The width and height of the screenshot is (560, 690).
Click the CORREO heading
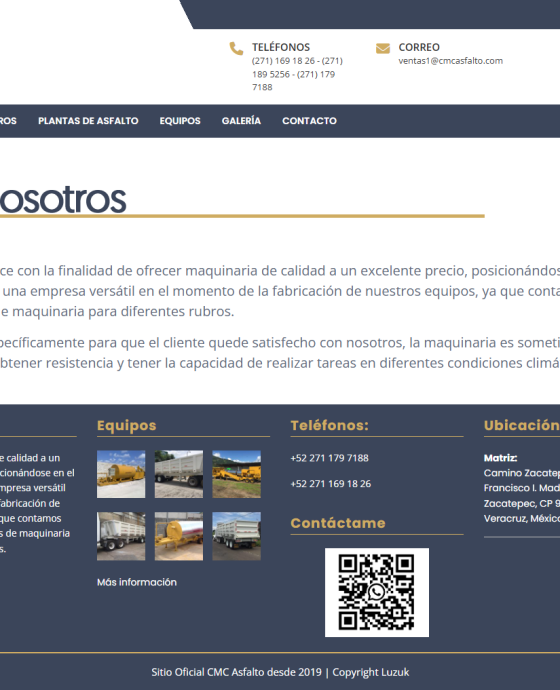(419, 47)
